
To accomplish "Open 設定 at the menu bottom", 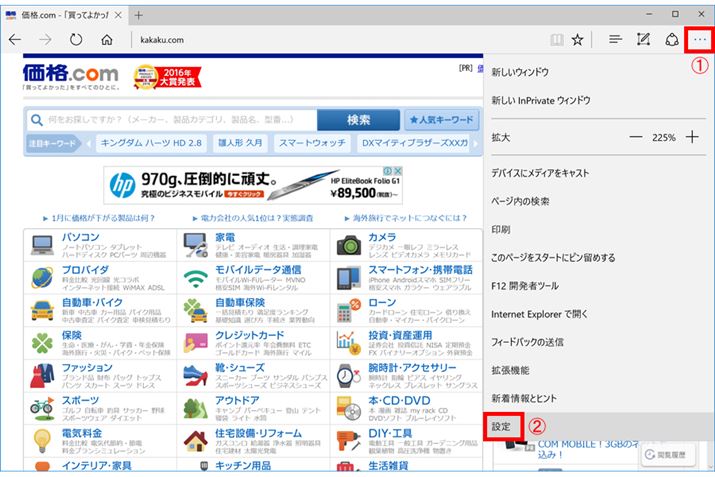I will [x=503, y=426].
